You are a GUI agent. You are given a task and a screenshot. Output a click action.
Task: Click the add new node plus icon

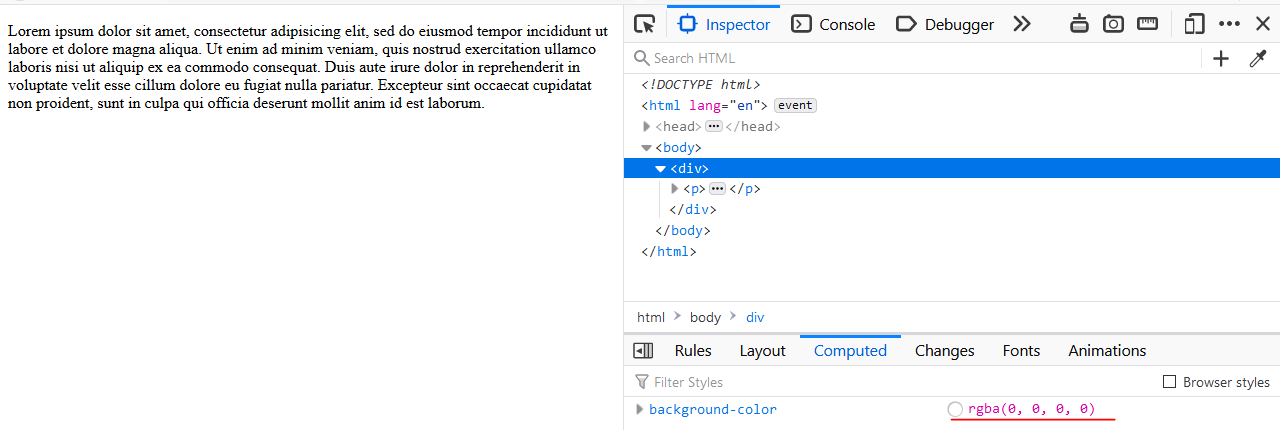coord(1220,59)
